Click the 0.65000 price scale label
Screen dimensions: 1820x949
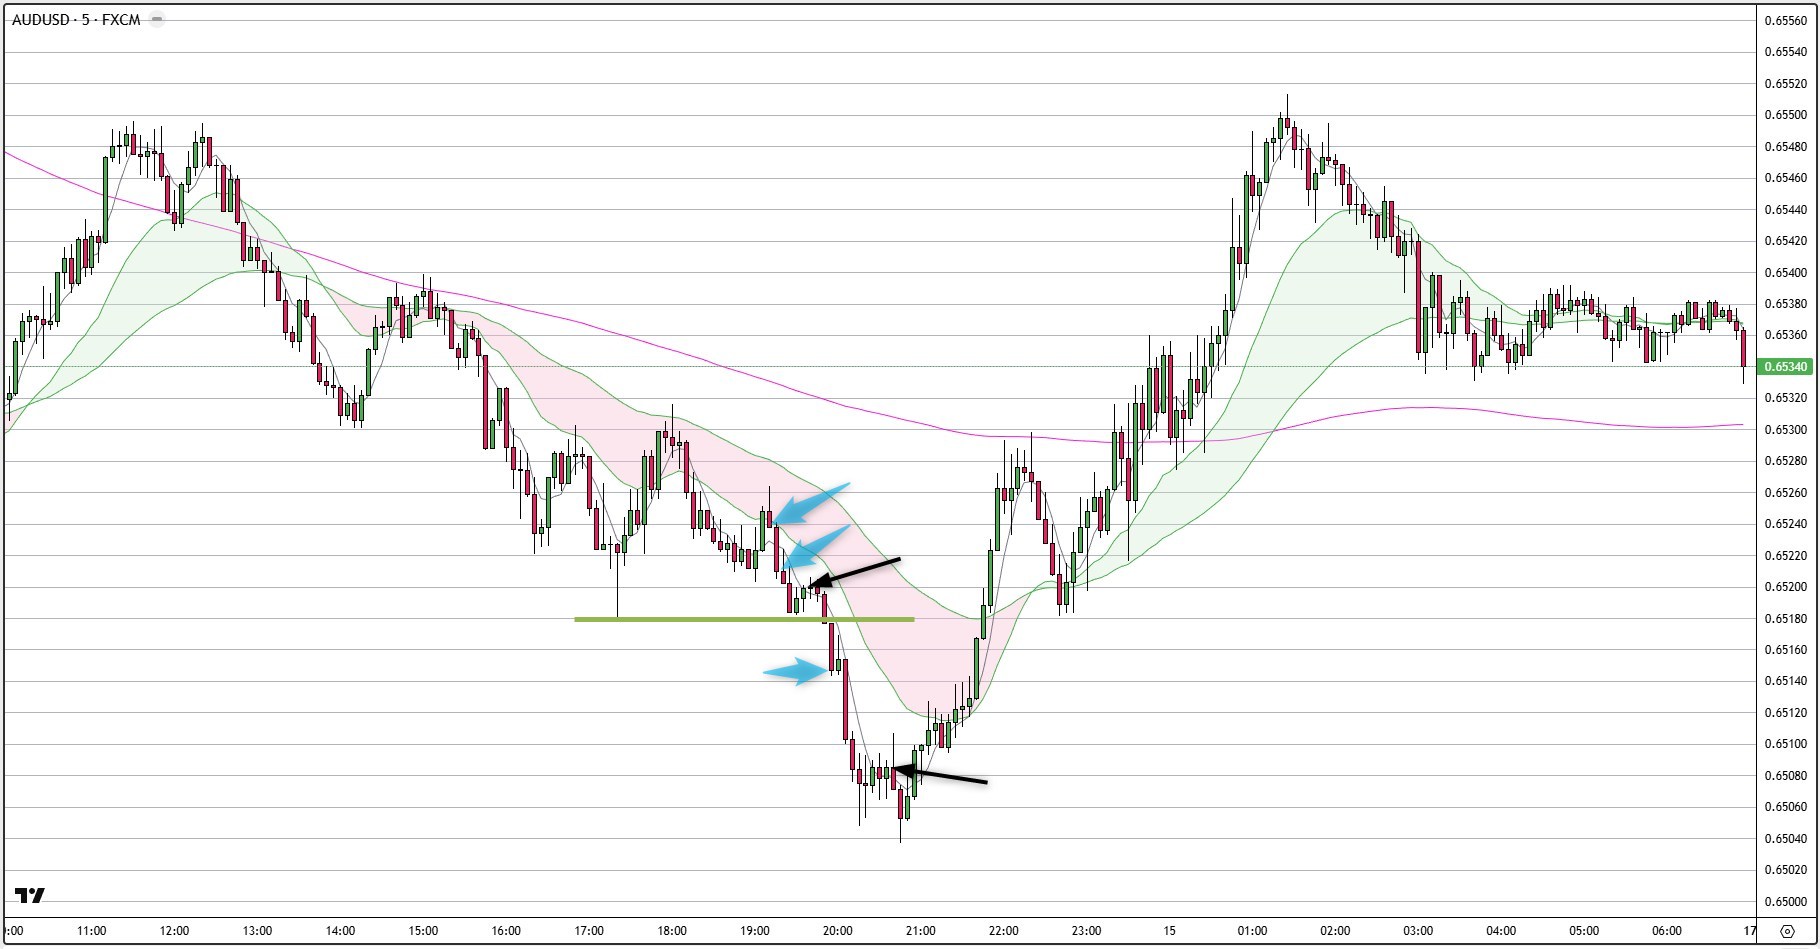[1785, 901]
